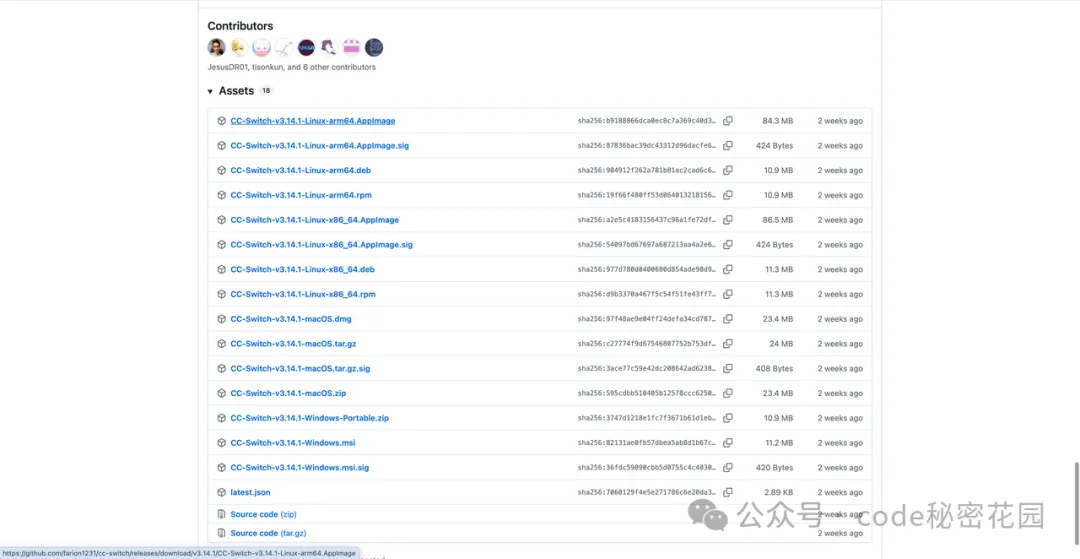
Task: Open the latest.json asset
Action: click(x=250, y=492)
